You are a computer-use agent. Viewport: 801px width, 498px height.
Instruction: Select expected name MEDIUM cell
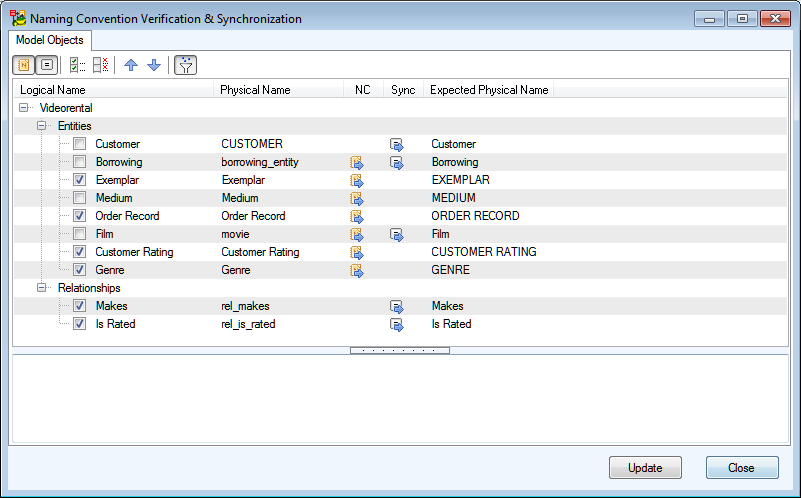(x=453, y=198)
